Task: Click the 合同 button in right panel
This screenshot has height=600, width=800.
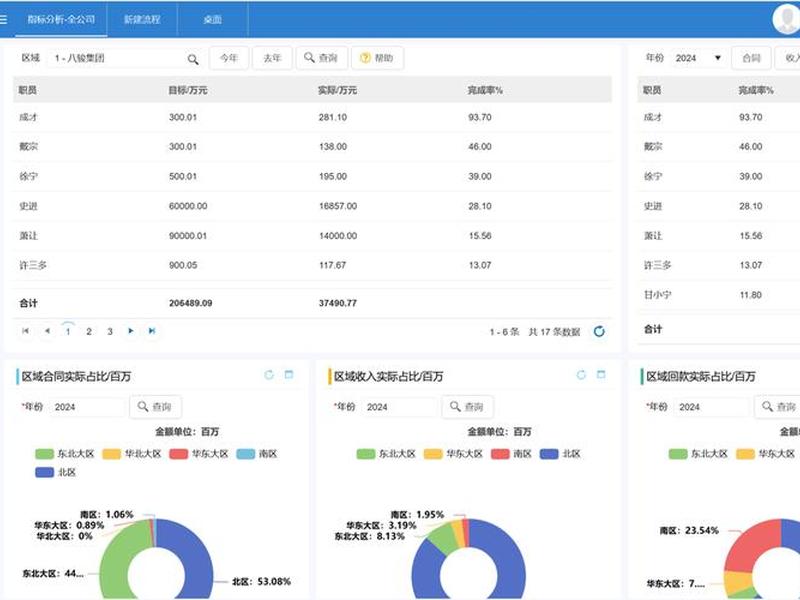Action: click(751, 58)
